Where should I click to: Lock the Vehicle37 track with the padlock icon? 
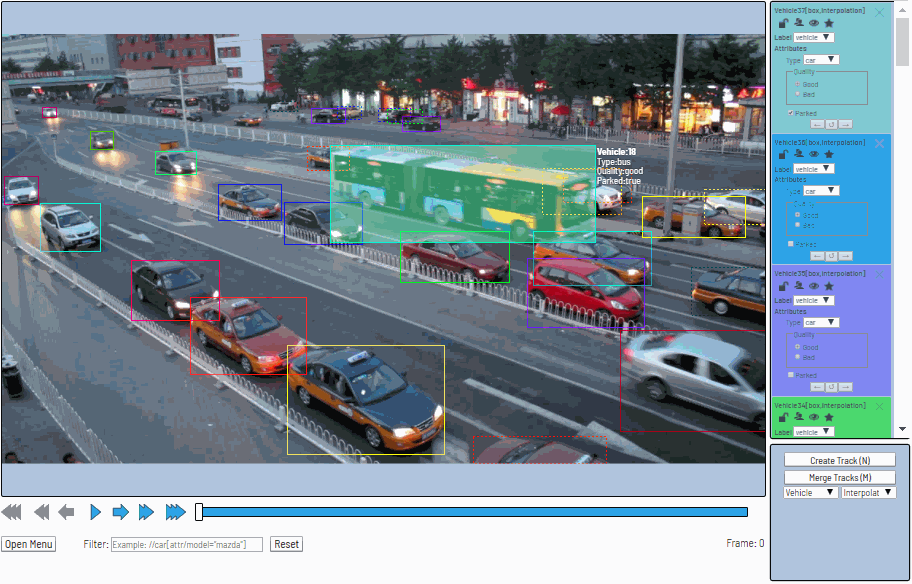point(784,23)
